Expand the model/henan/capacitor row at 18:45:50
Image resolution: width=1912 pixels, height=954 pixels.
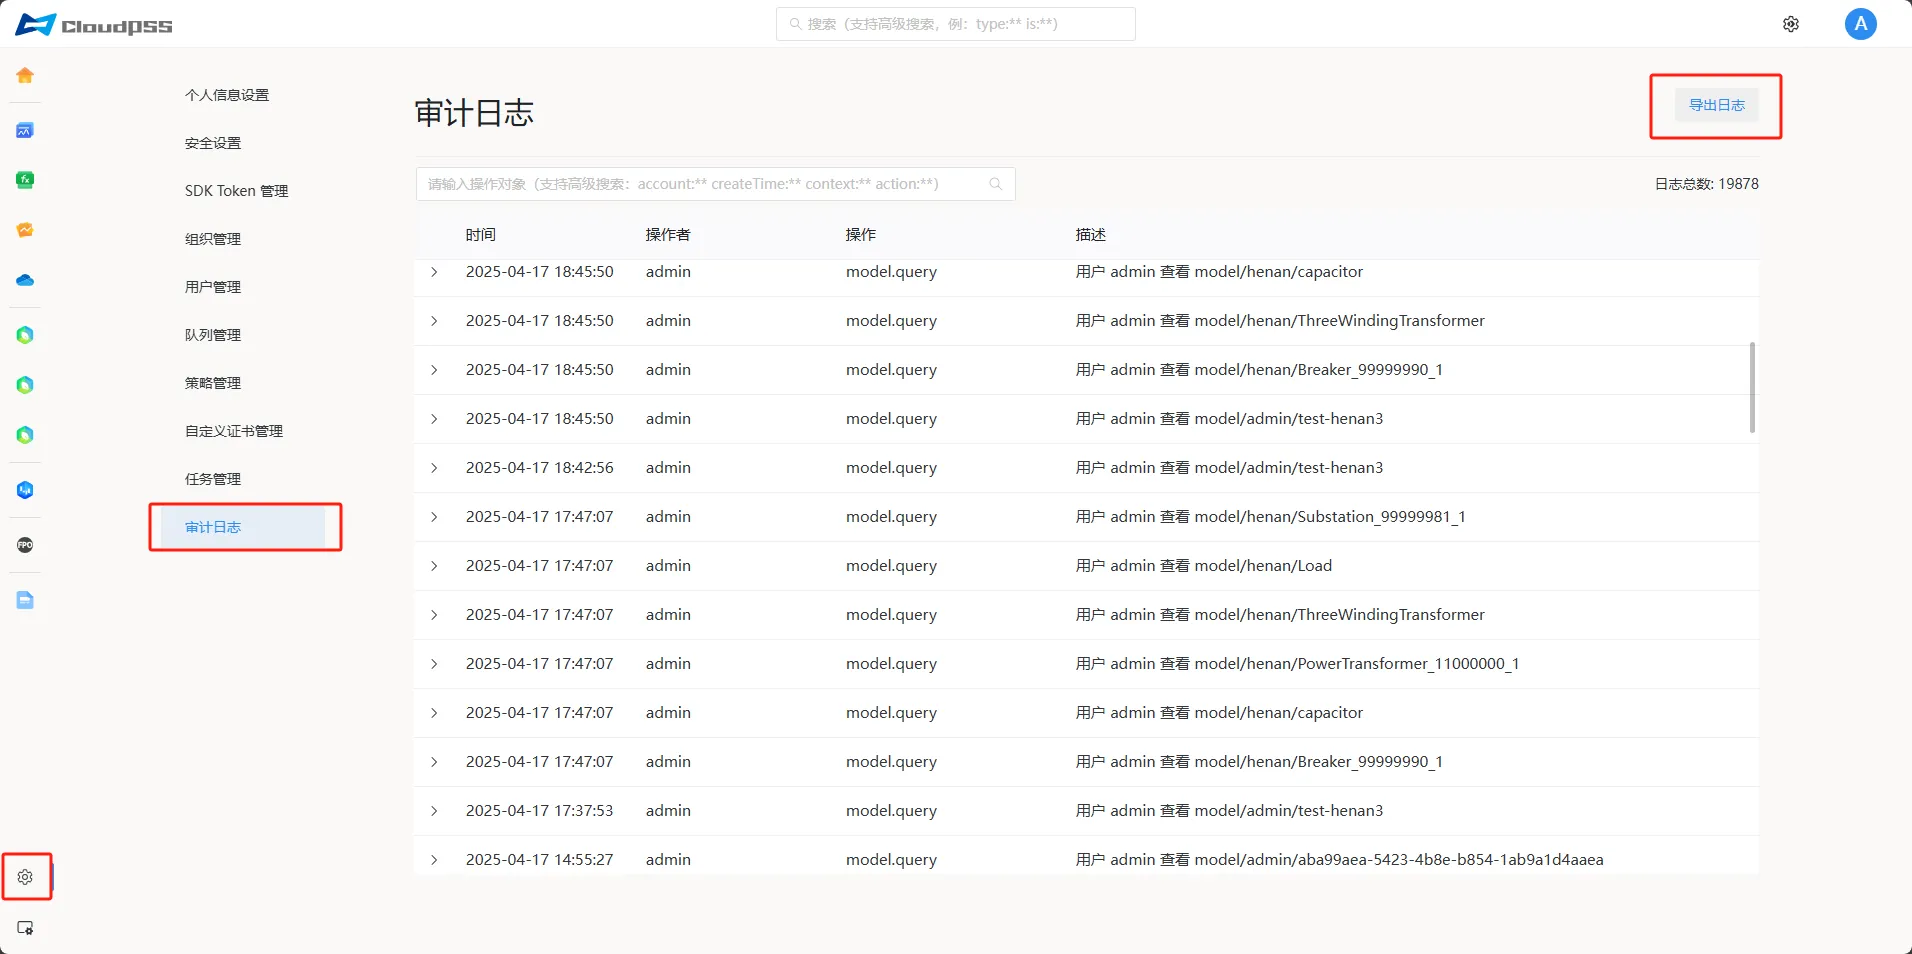pos(434,272)
